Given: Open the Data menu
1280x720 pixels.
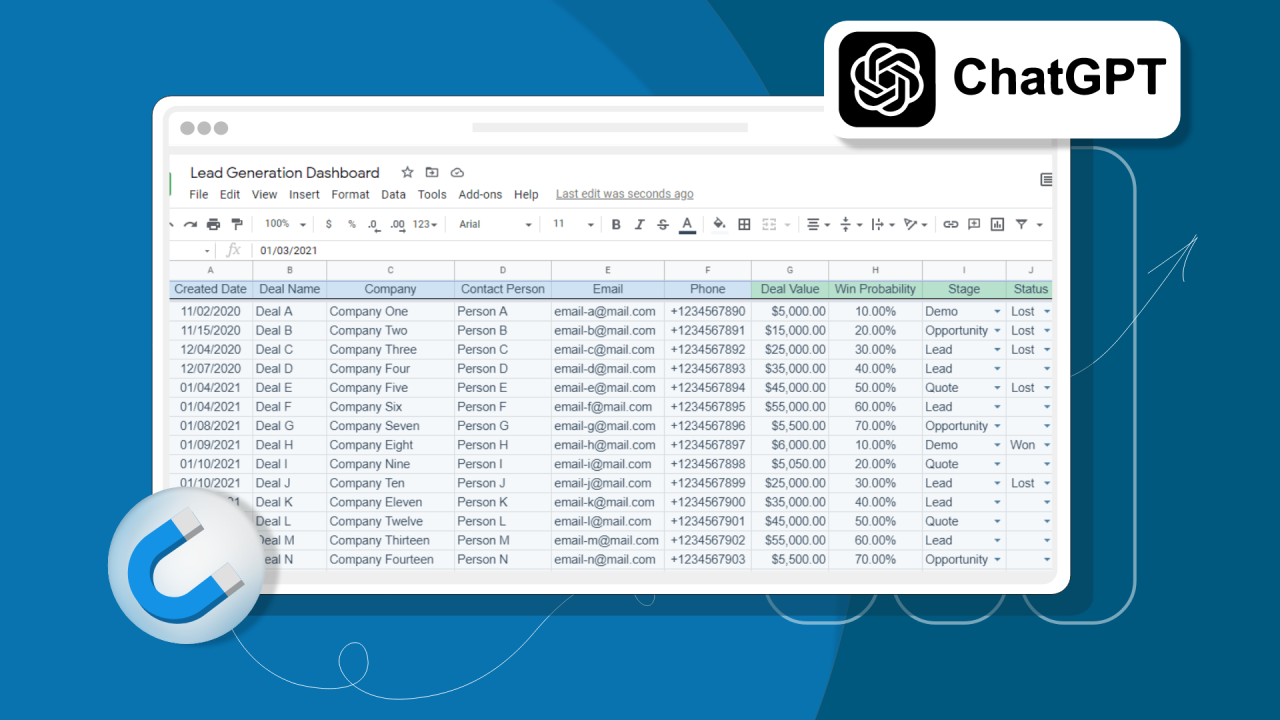Looking at the screenshot, I should 394,194.
